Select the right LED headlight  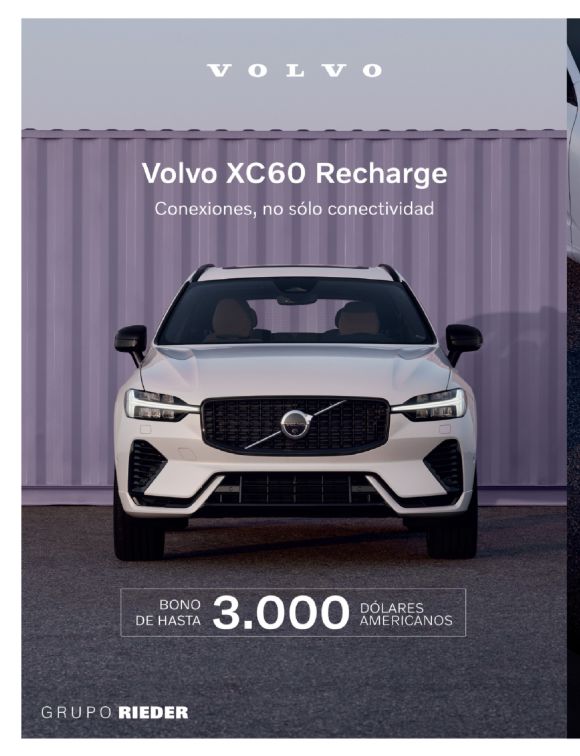tap(430, 405)
